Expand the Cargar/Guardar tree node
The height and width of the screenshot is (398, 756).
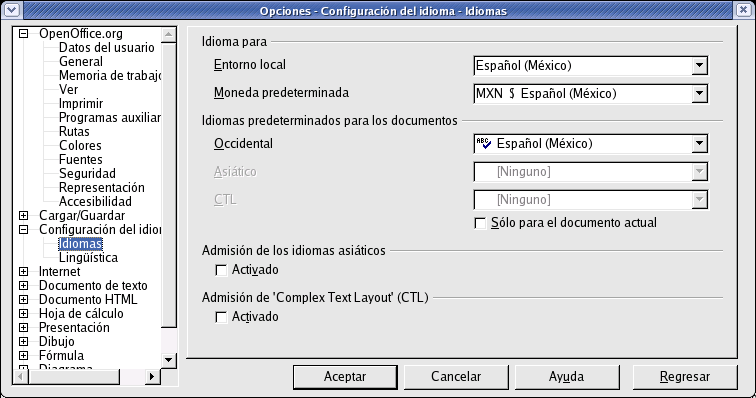click(x=23, y=216)
